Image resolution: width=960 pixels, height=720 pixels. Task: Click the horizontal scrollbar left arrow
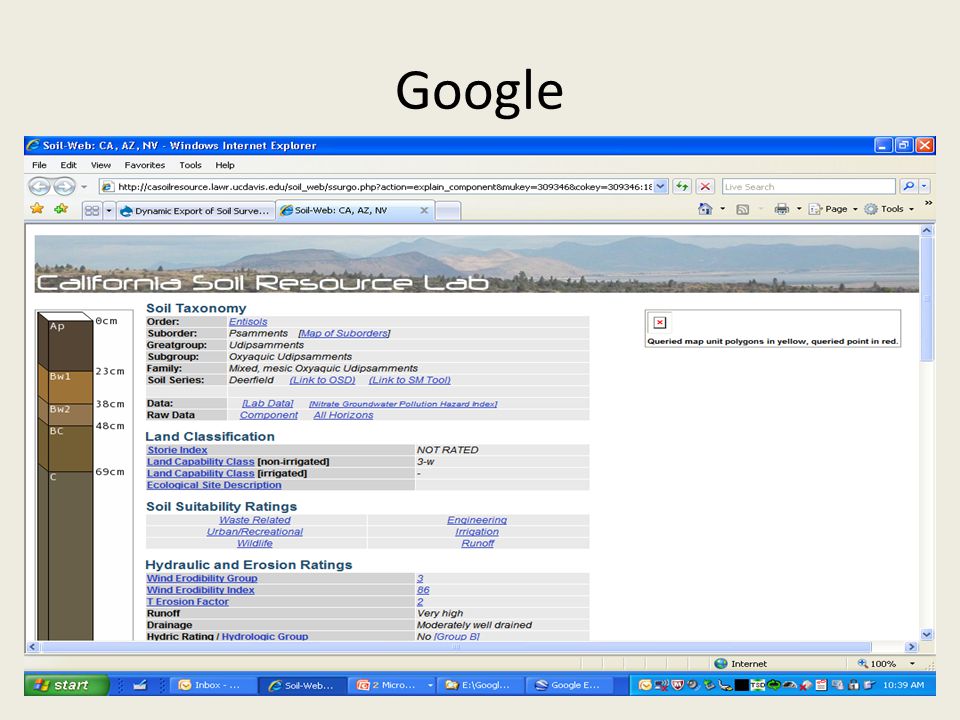pos(33,647)
